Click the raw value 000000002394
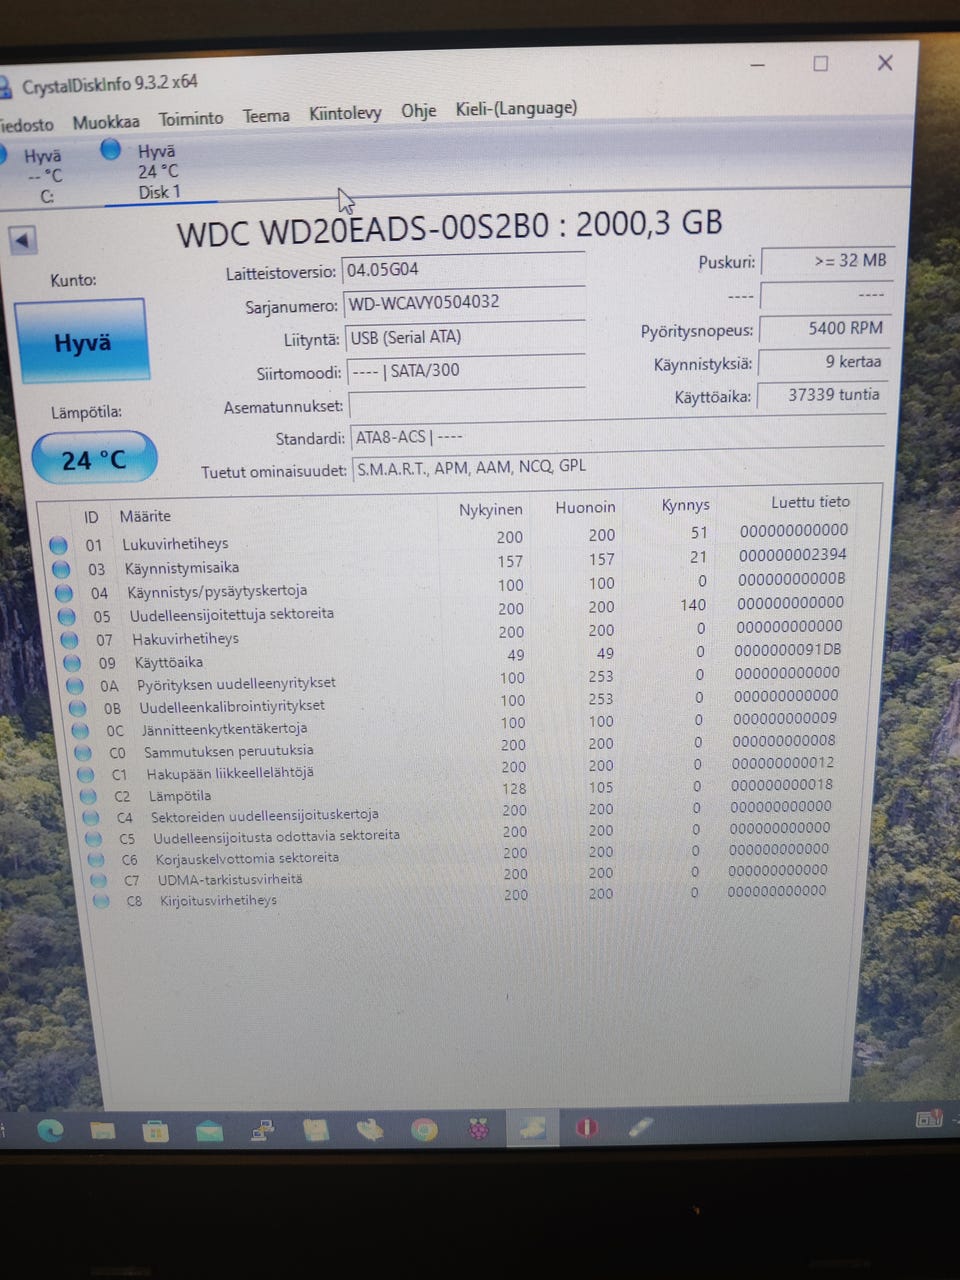This screenshot has height=1280, width=960. [793, 554]
